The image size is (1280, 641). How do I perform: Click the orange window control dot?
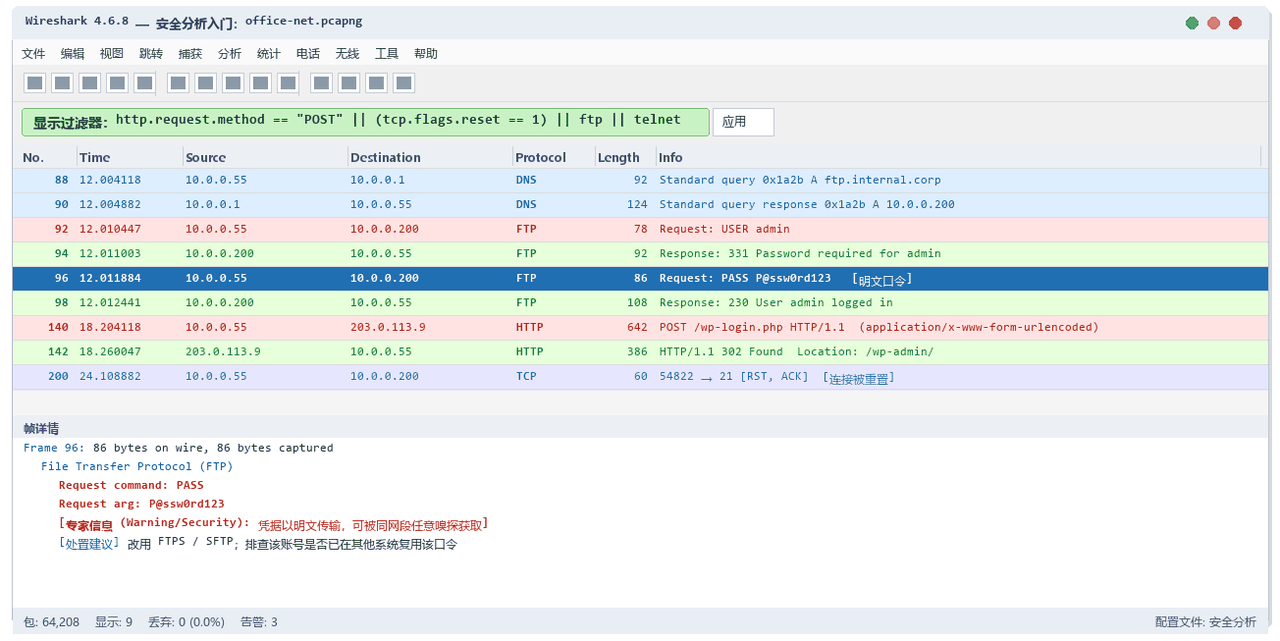coord(1214,23)
